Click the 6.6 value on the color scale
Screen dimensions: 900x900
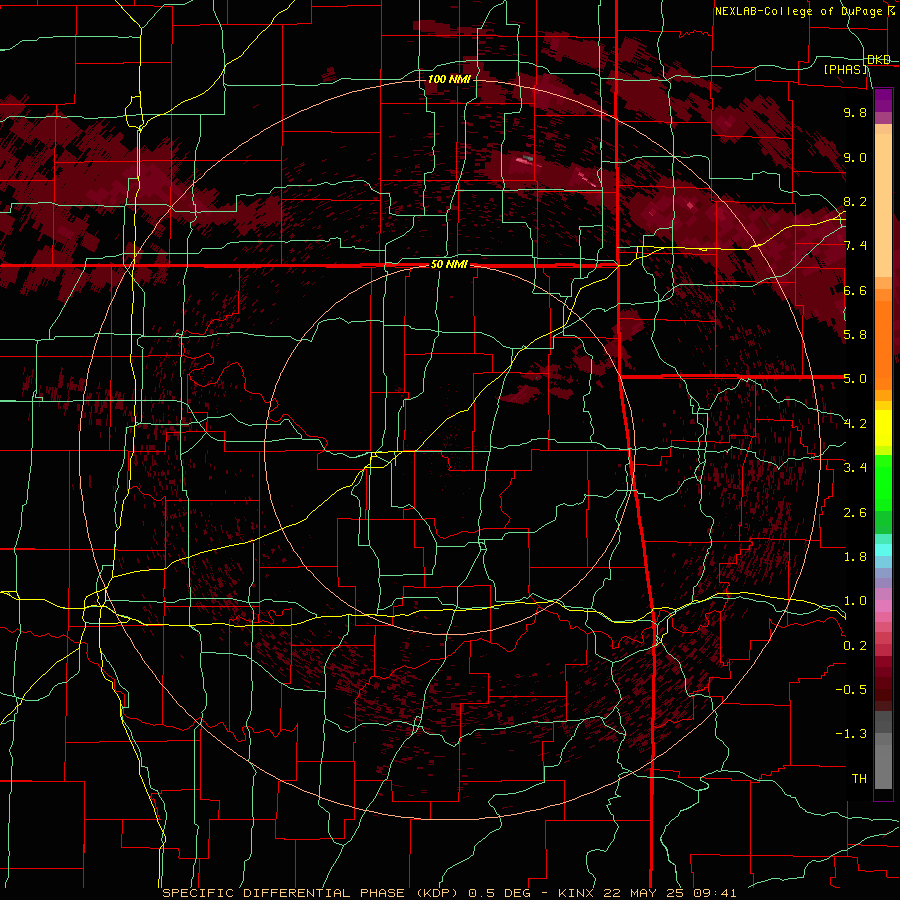[855, 290]
